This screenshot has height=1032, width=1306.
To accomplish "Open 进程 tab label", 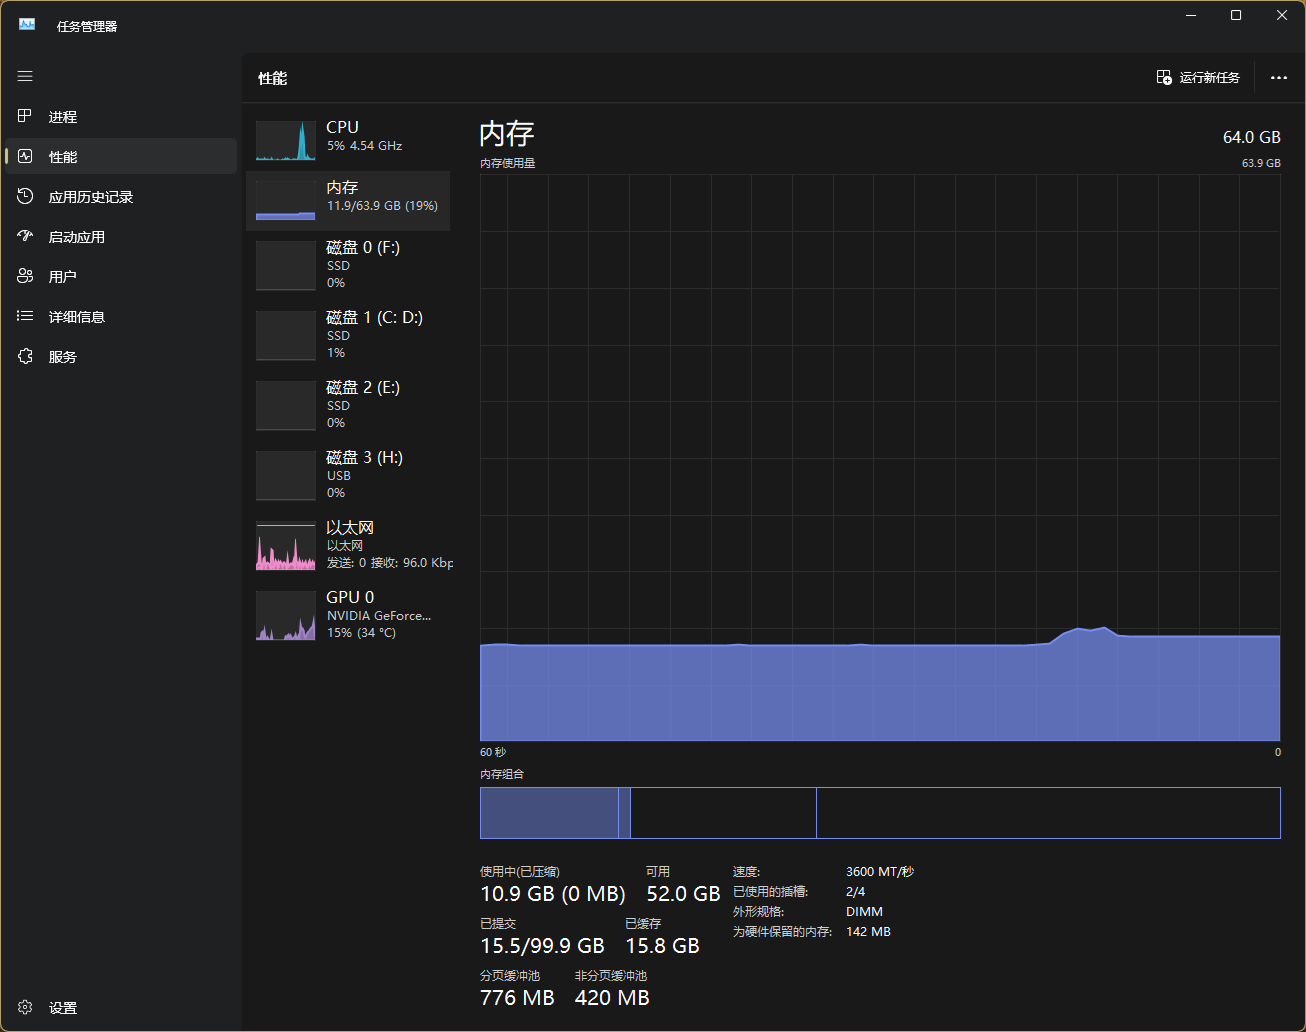I will (x=63, y=117).
